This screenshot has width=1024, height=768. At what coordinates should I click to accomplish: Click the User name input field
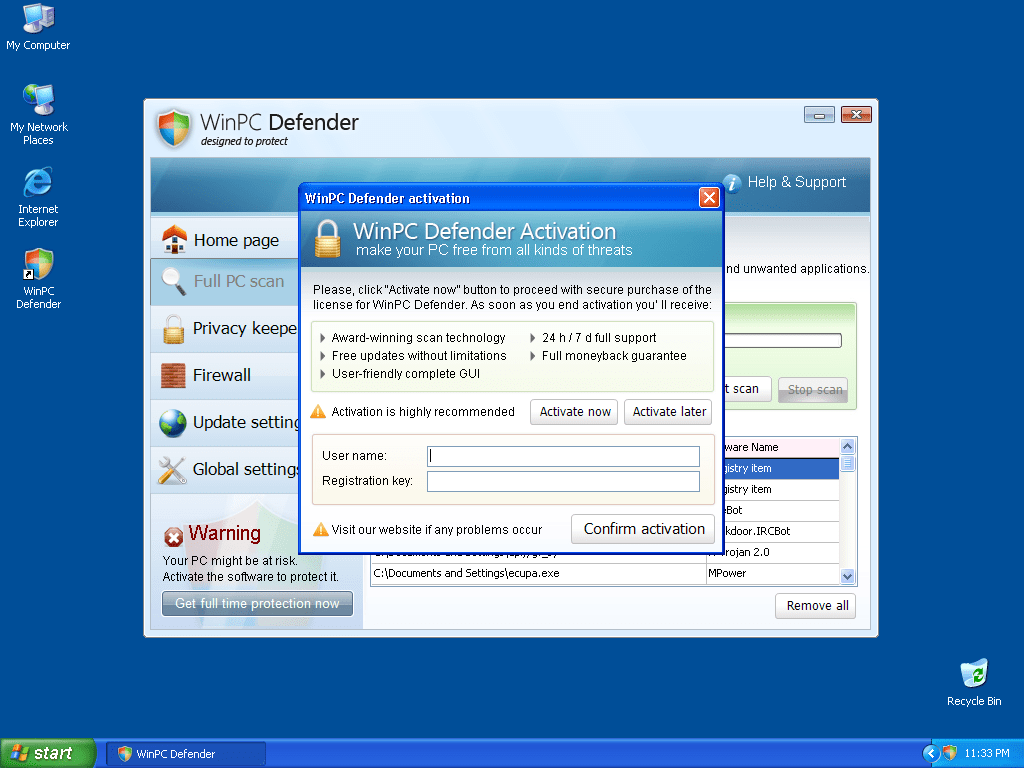[x=563, y=456]
